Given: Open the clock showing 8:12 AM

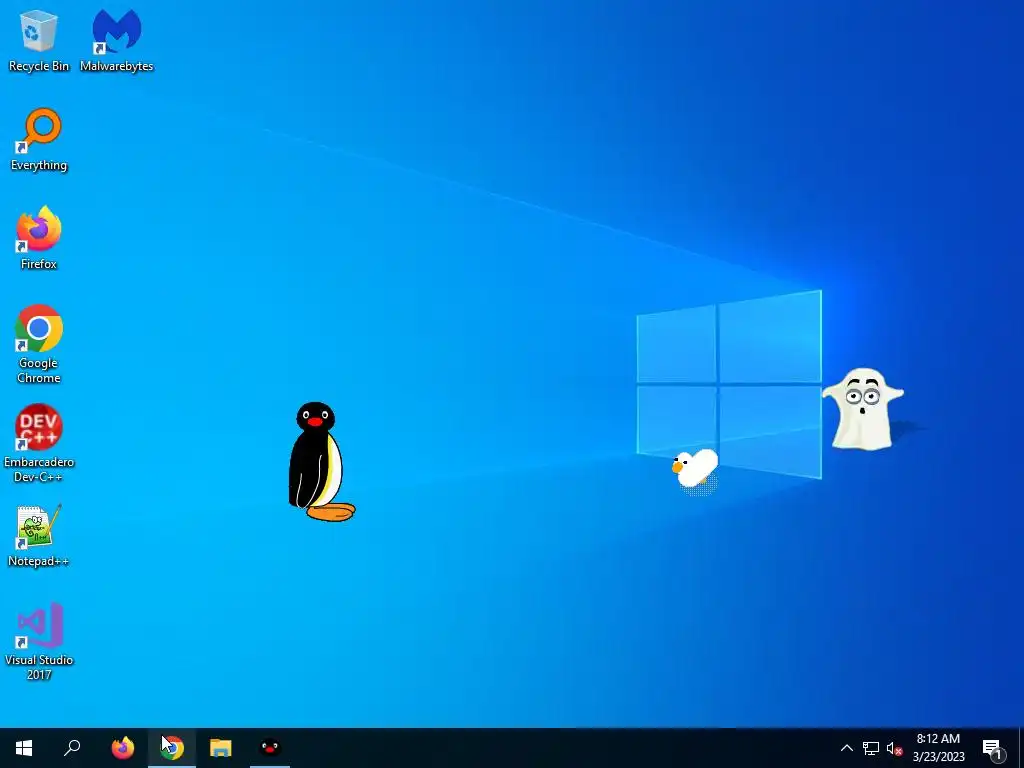Looking at the screenshot, I should click(x=938, y=748).
